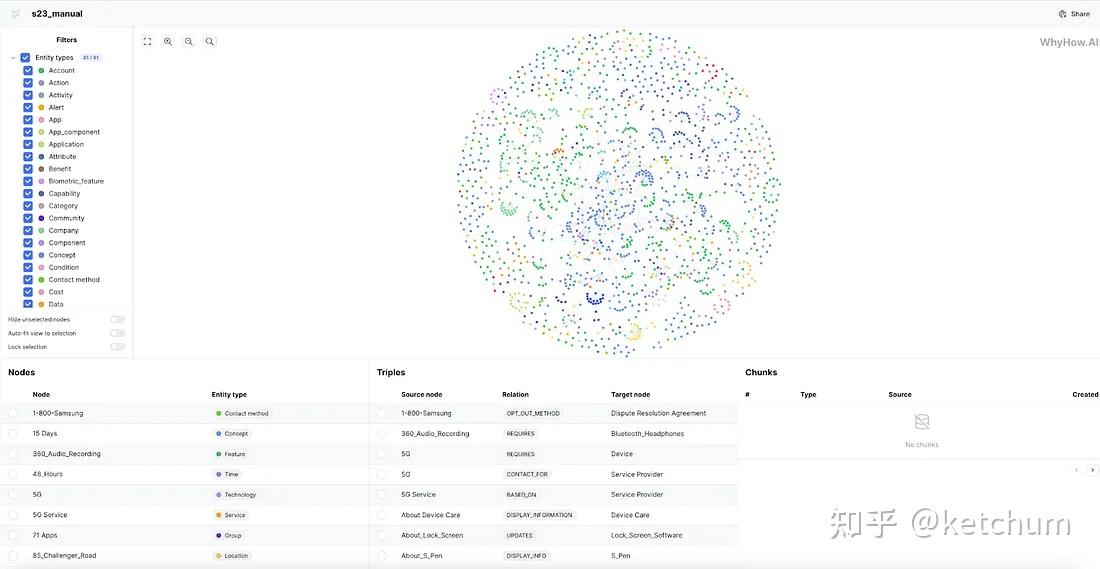The image size is (1100, 569).
Task: Toggle Hide unselected nodes switch
Action: [117, 319]
